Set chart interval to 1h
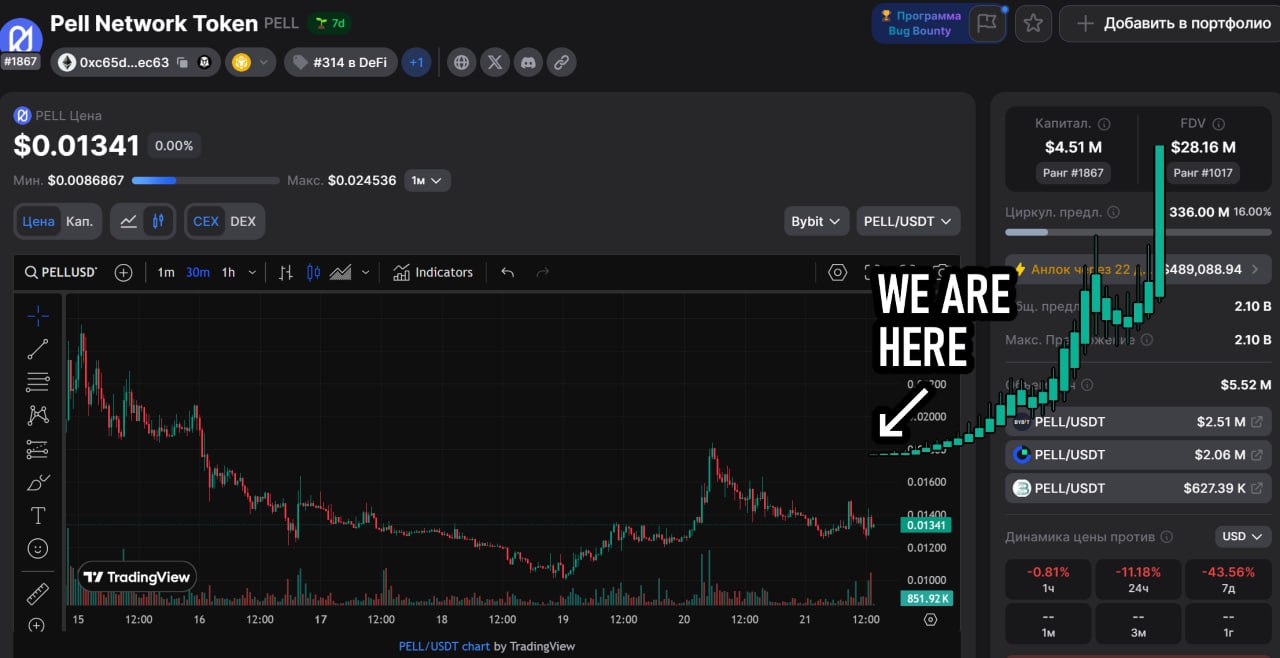 (228, 272)
